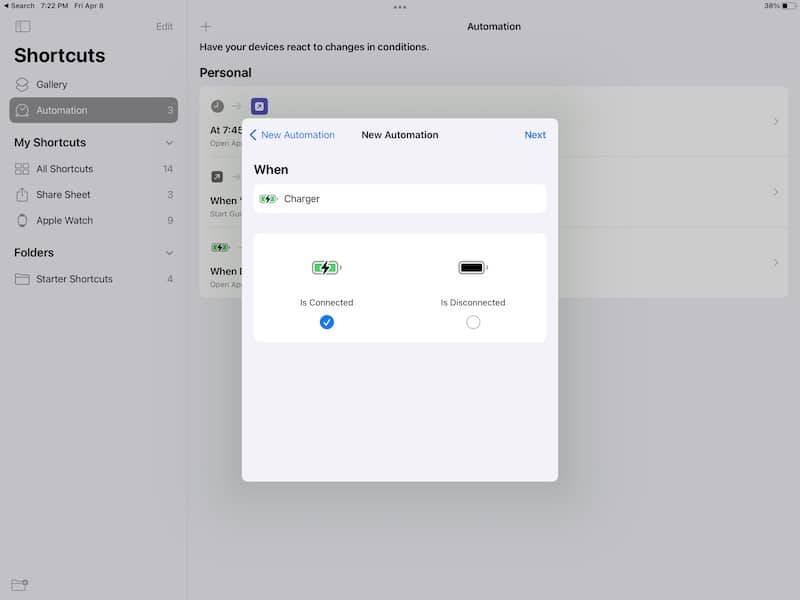Tap the Gallery stack icon
800x600 pixels.
pos(22,85)
